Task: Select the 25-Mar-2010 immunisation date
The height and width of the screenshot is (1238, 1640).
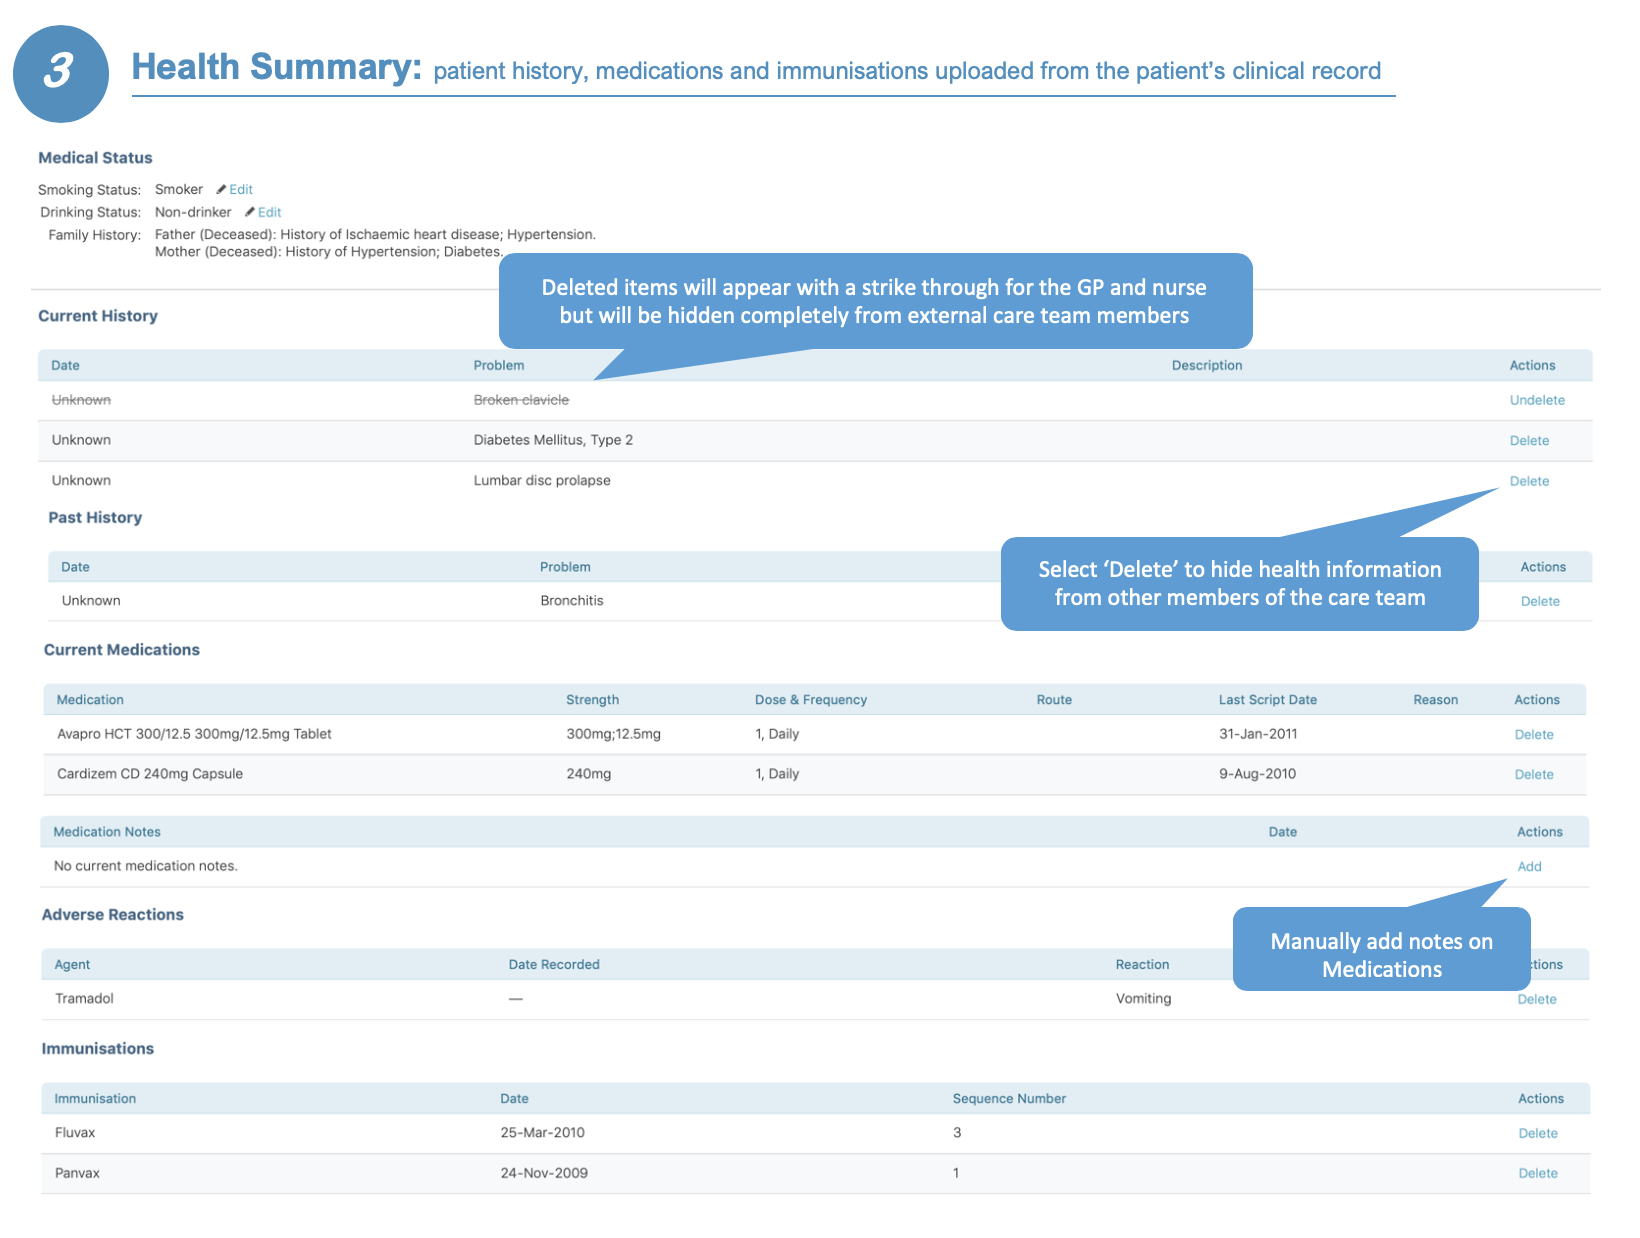Action: point(542,1132)
